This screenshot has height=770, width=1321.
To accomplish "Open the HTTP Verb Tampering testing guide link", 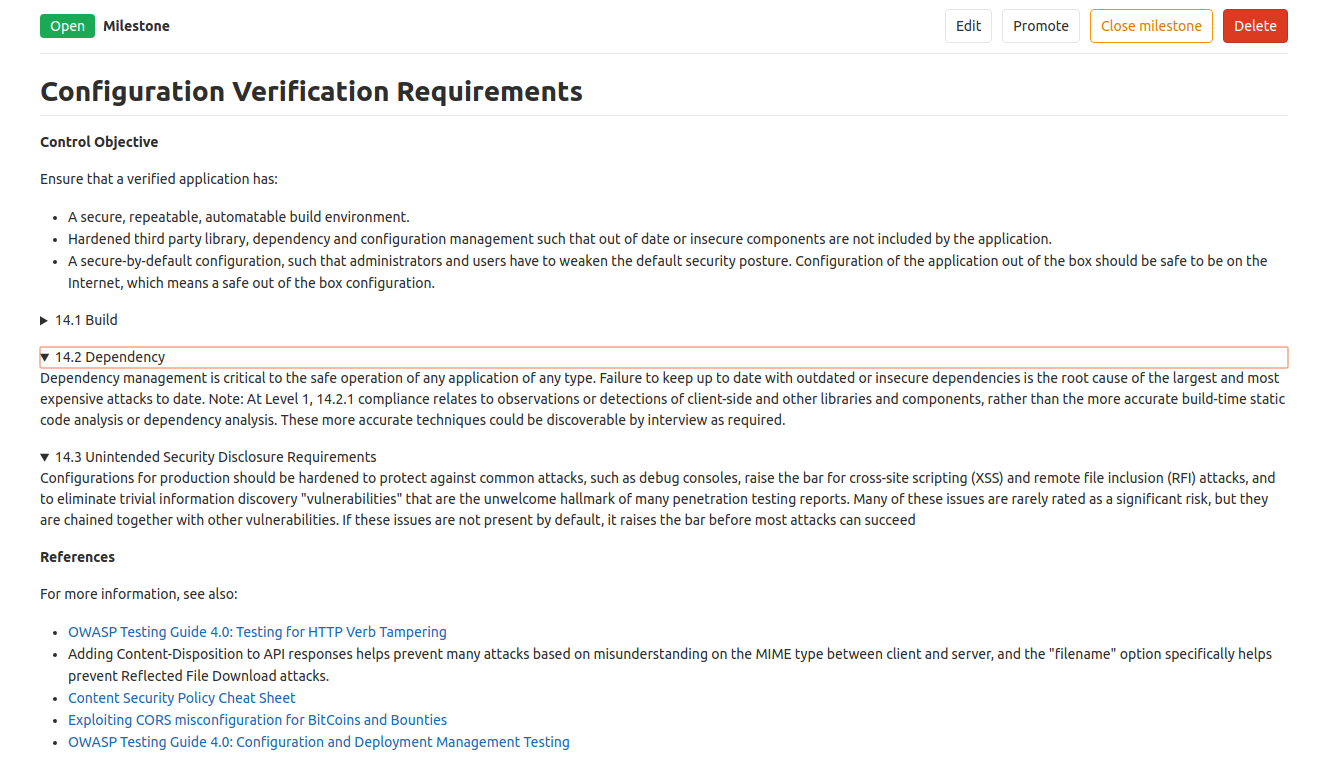I will 257,632.
